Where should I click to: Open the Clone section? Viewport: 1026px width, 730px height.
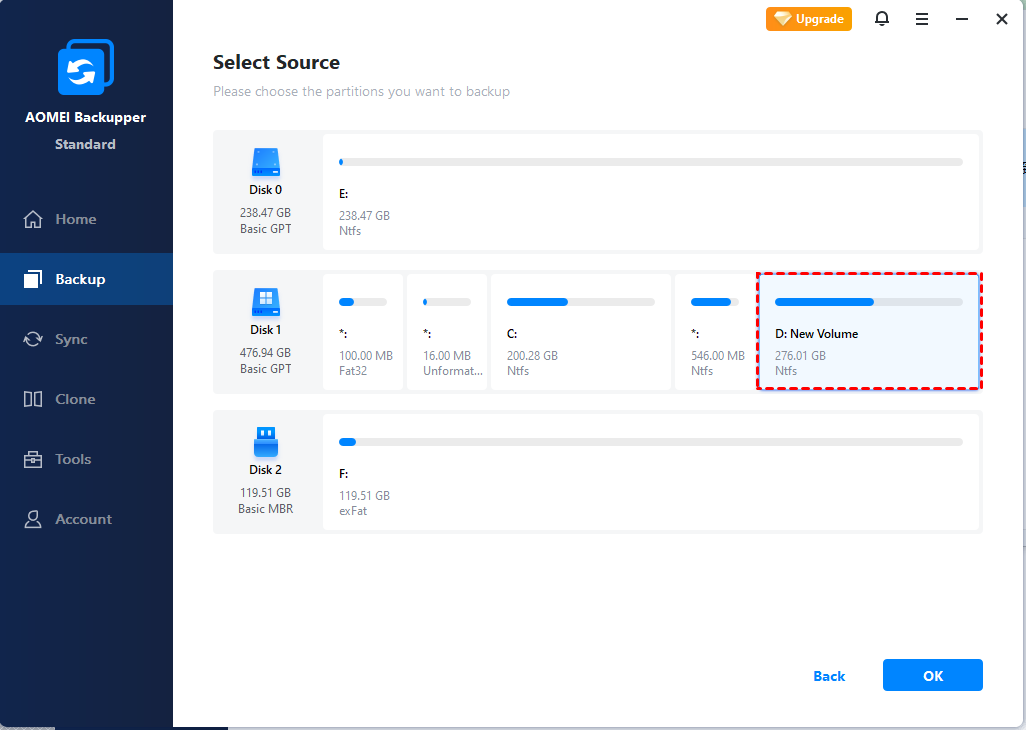tap(74, 399)
